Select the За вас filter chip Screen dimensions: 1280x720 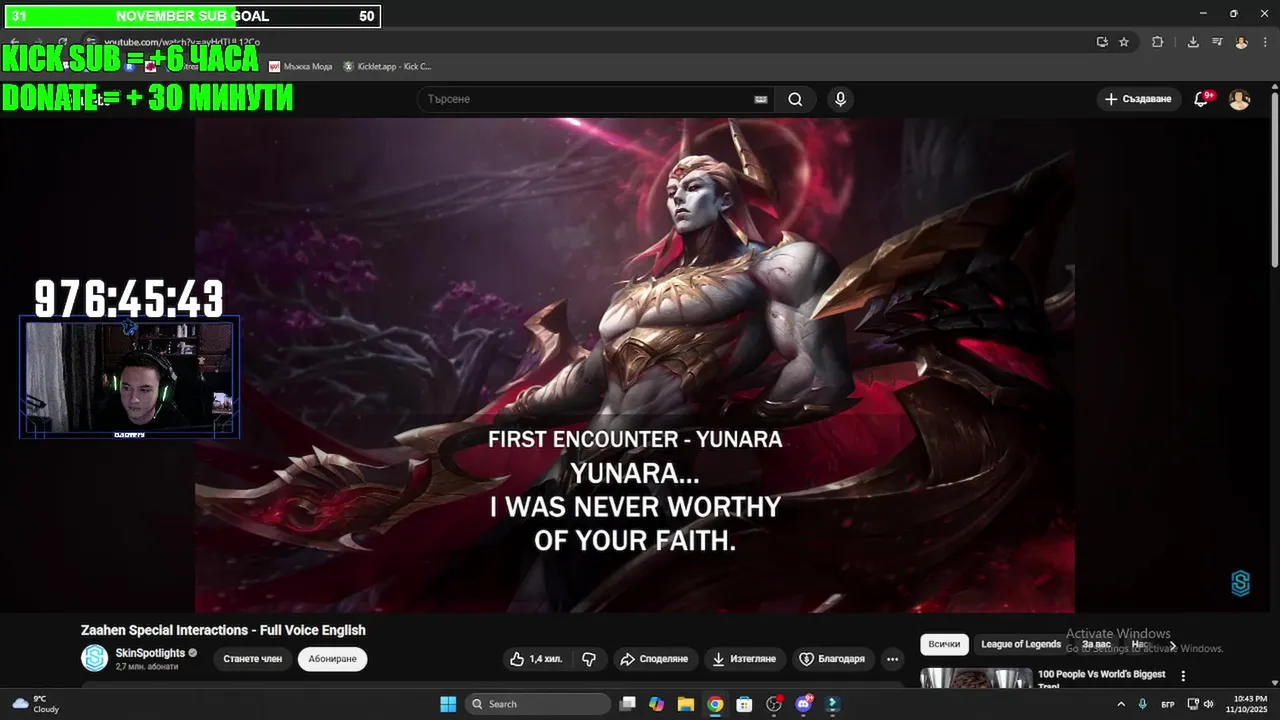tap(1096, 644)
